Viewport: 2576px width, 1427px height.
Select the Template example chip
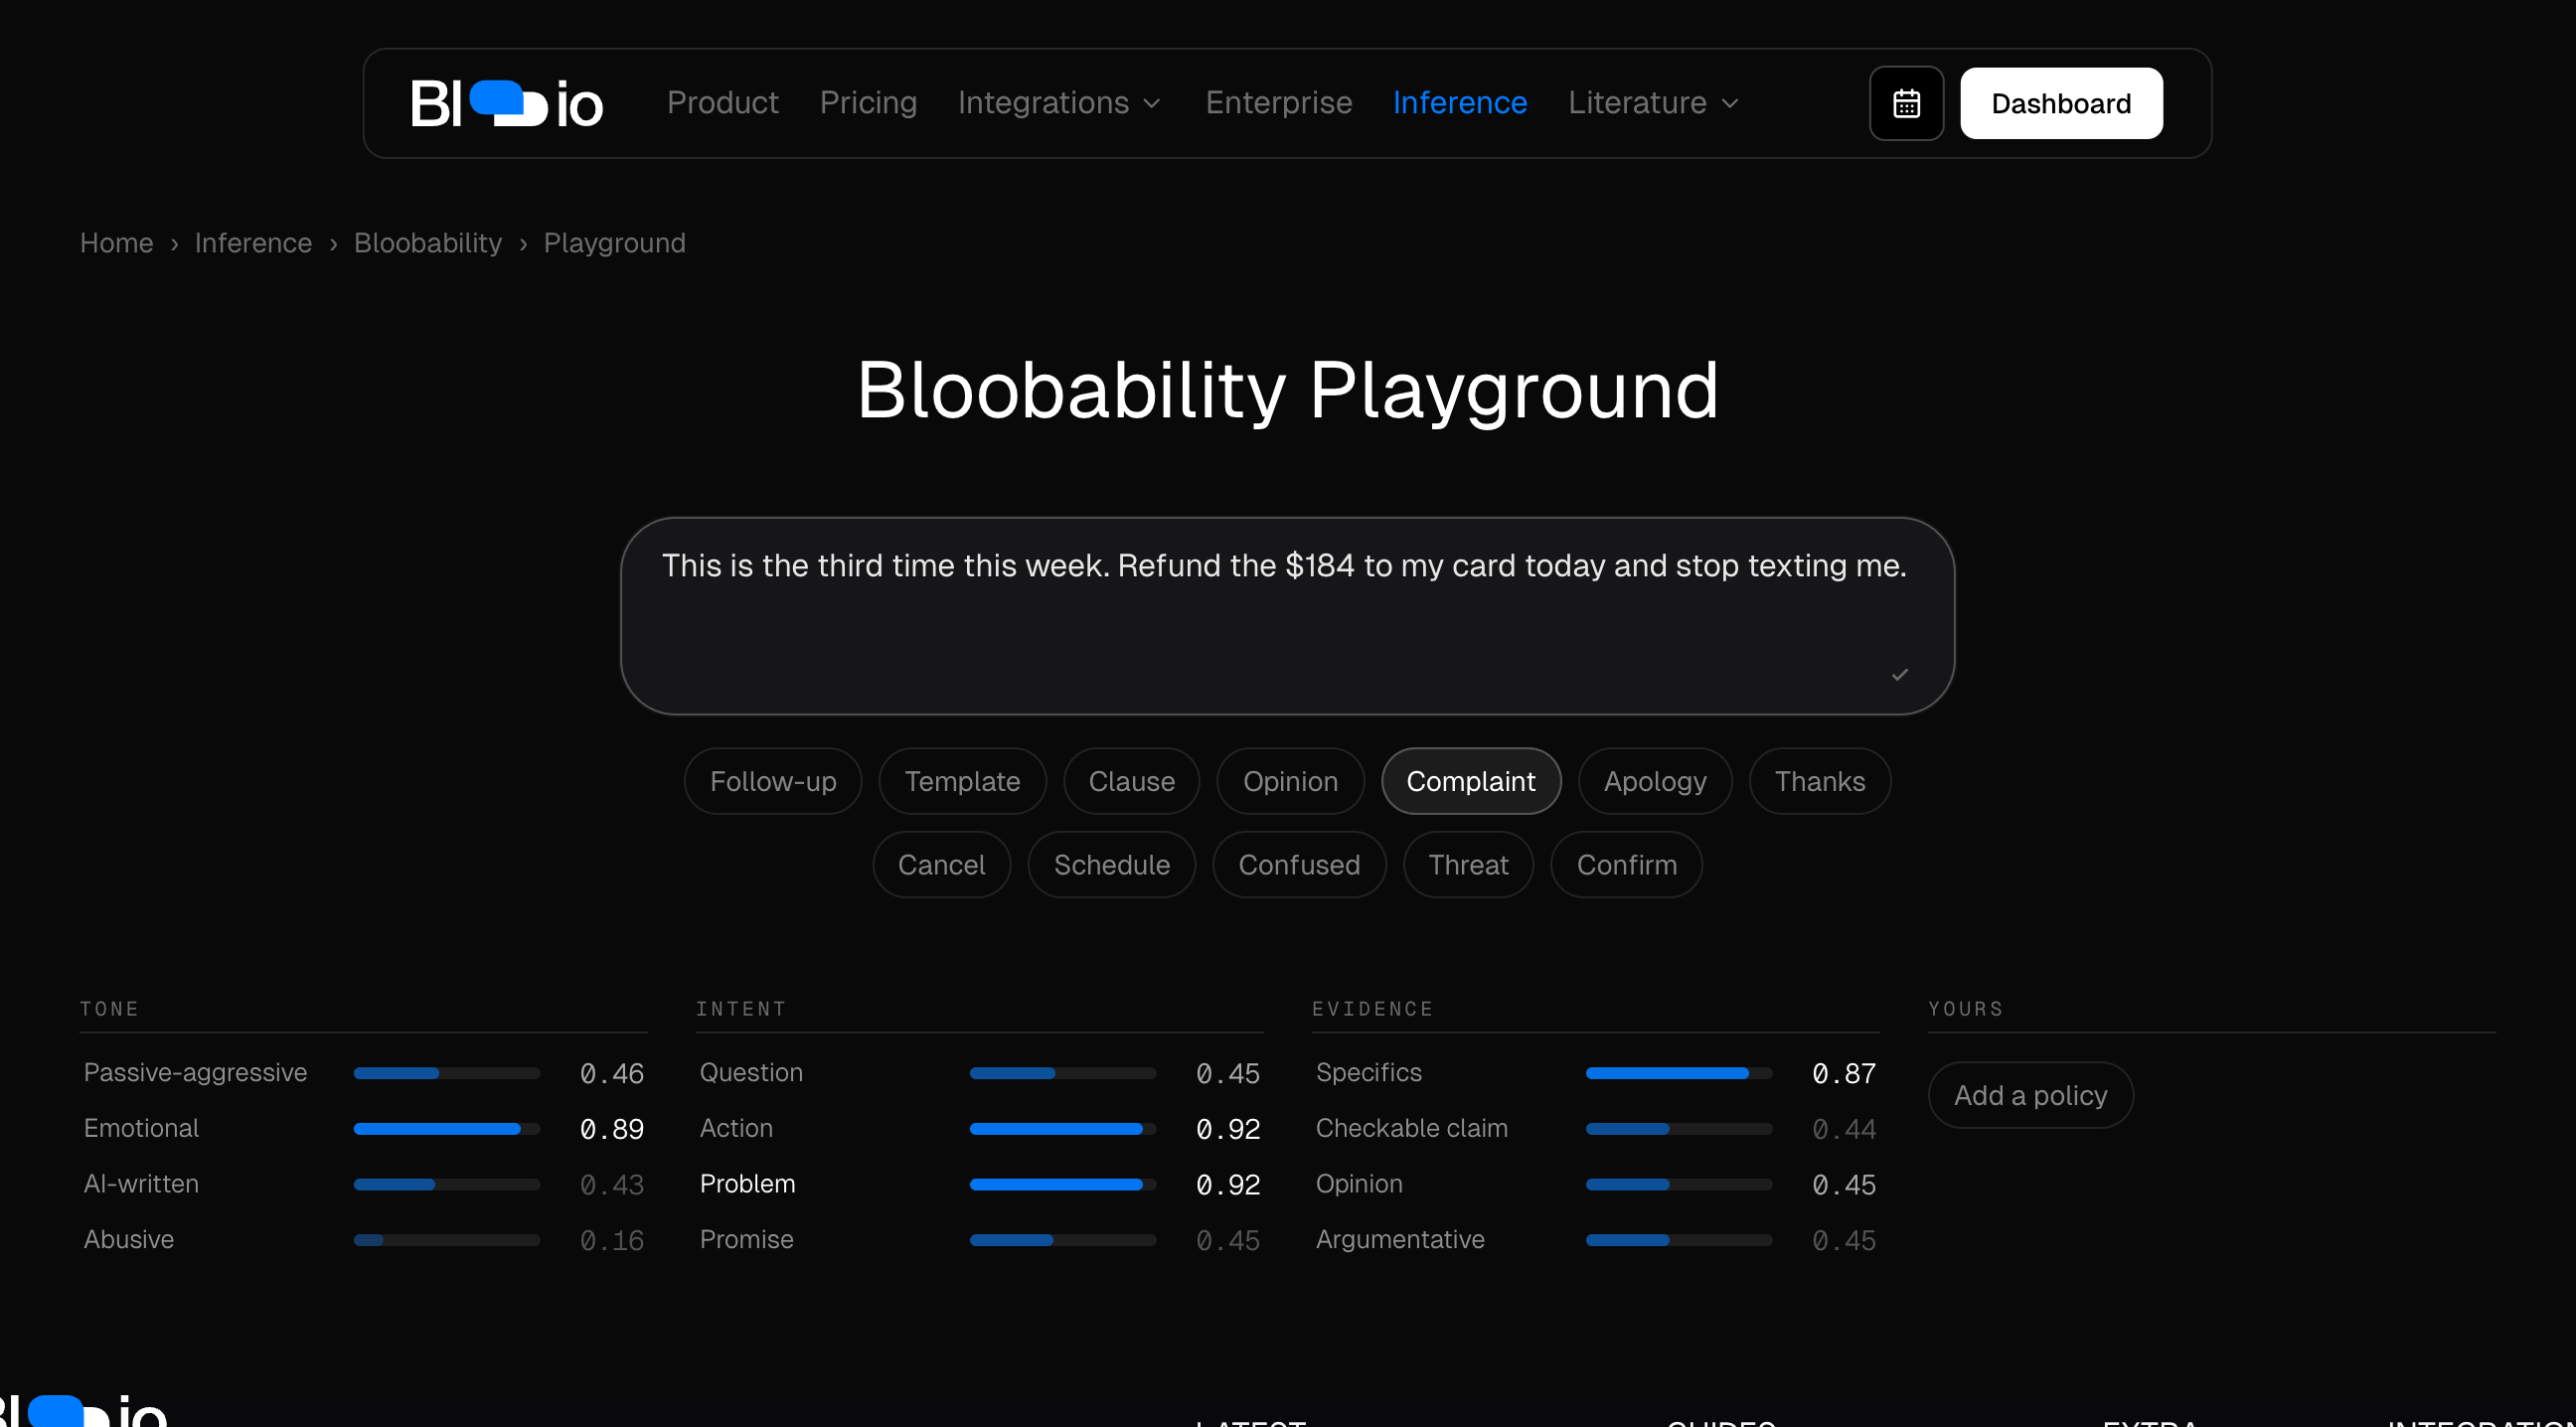point(962,781)
